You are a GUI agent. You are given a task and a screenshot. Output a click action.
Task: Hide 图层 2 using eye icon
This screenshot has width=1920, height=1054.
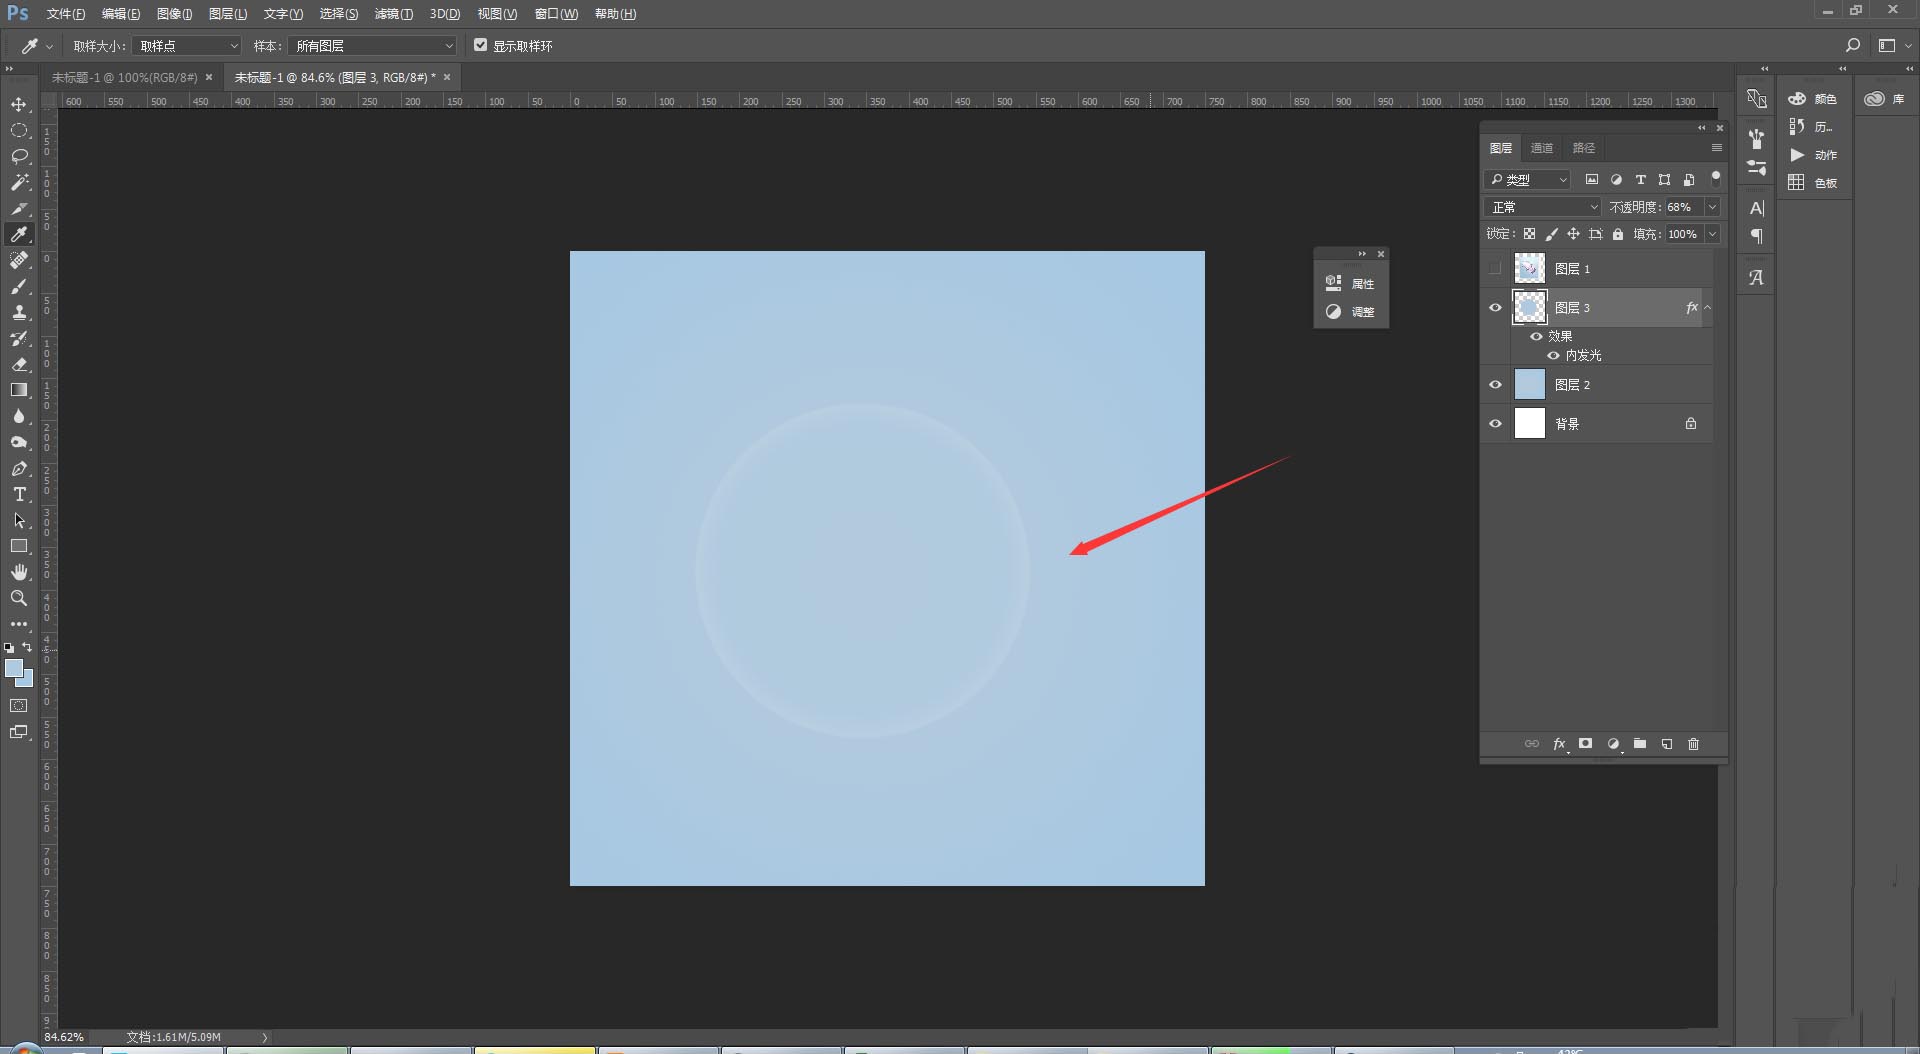click(1495, 384)
